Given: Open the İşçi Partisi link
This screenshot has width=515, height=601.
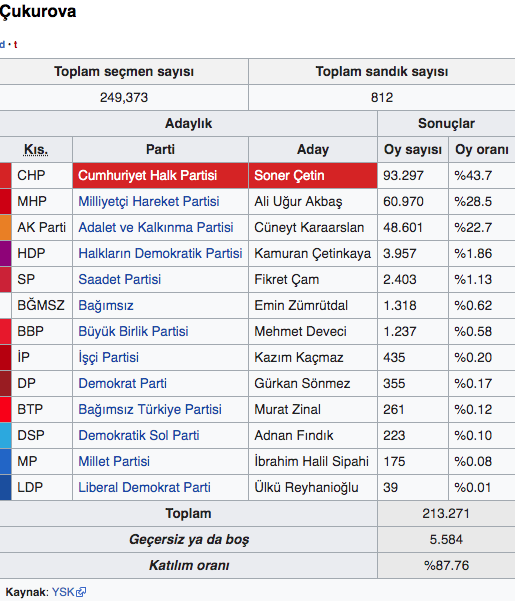Looking at the screenshot, I should (108, 358).
